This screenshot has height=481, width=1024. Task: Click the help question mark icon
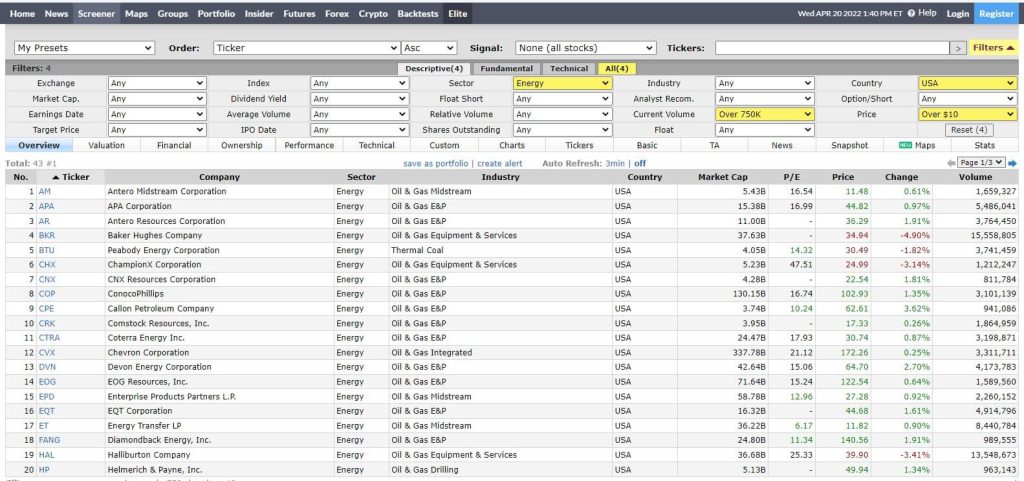[x=911, y=13]
